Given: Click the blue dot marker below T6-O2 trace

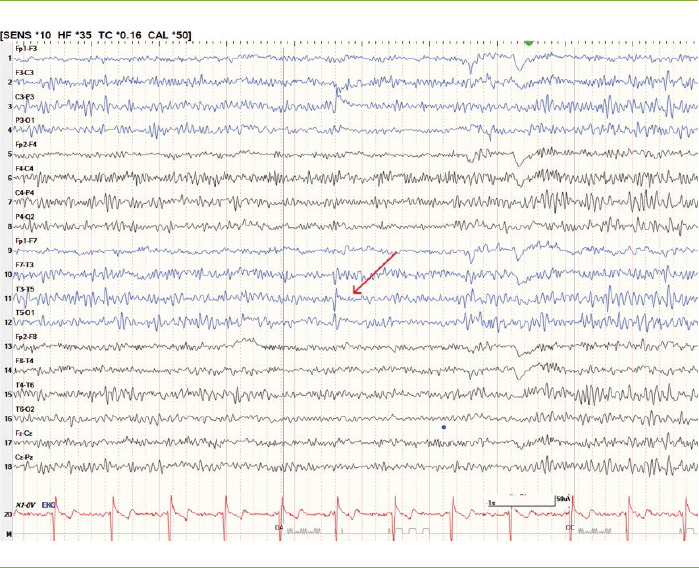Looking at the screenshot, I should (444, 427).
